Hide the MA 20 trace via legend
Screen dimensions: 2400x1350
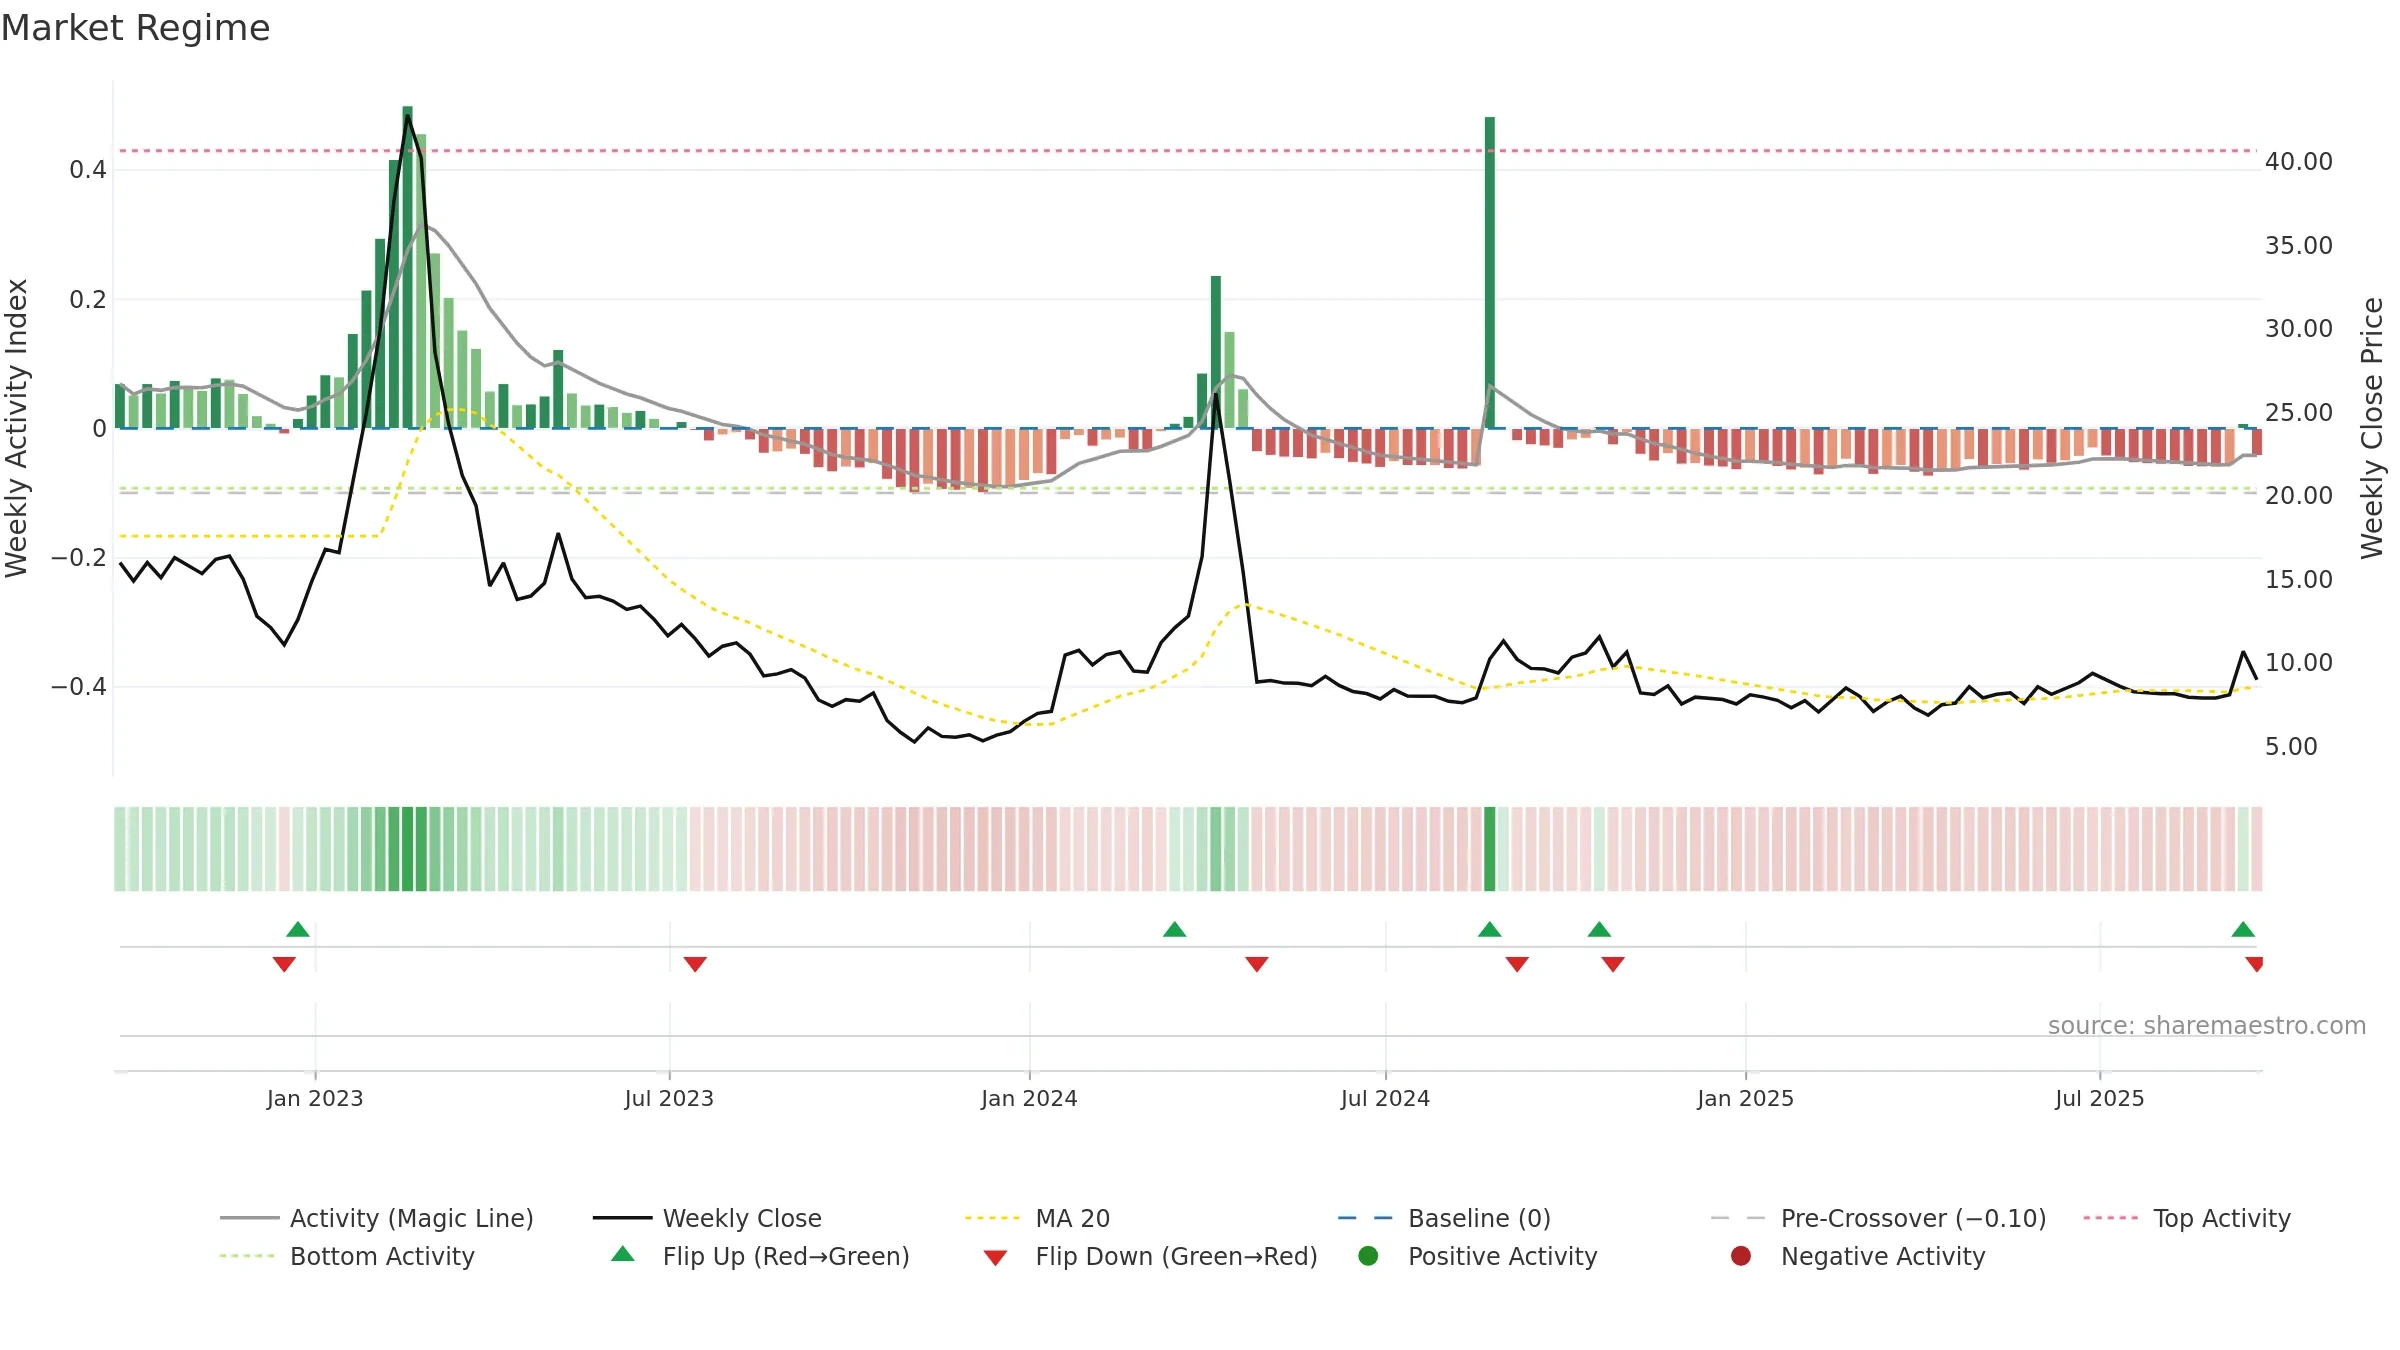coord(1038,1218)
